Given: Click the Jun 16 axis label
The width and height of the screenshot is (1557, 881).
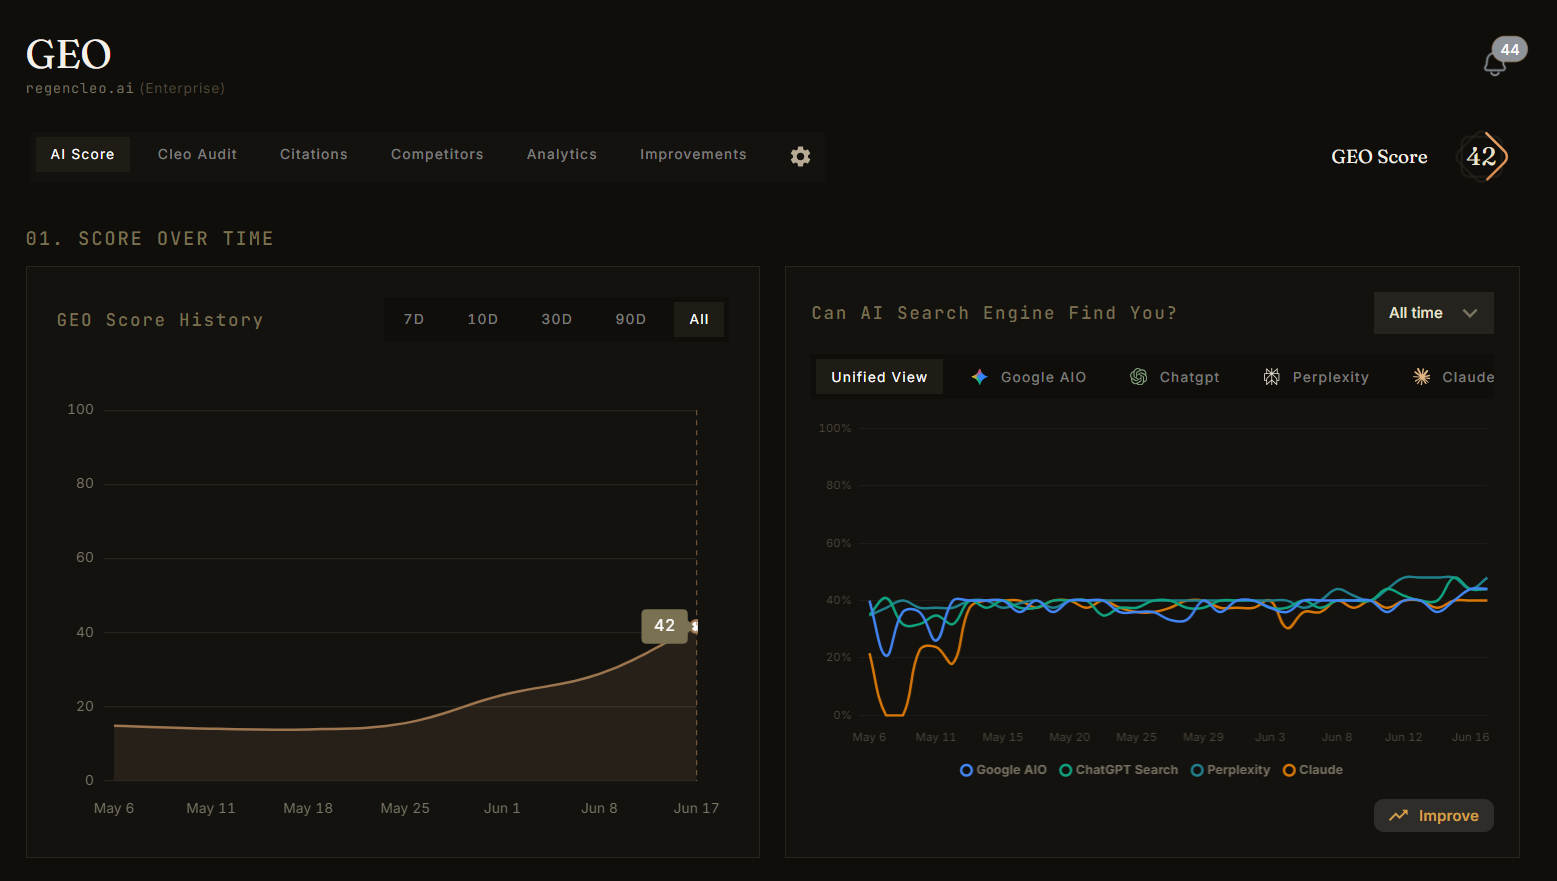Looking at the screenshot, I should tap(1470, 737).
